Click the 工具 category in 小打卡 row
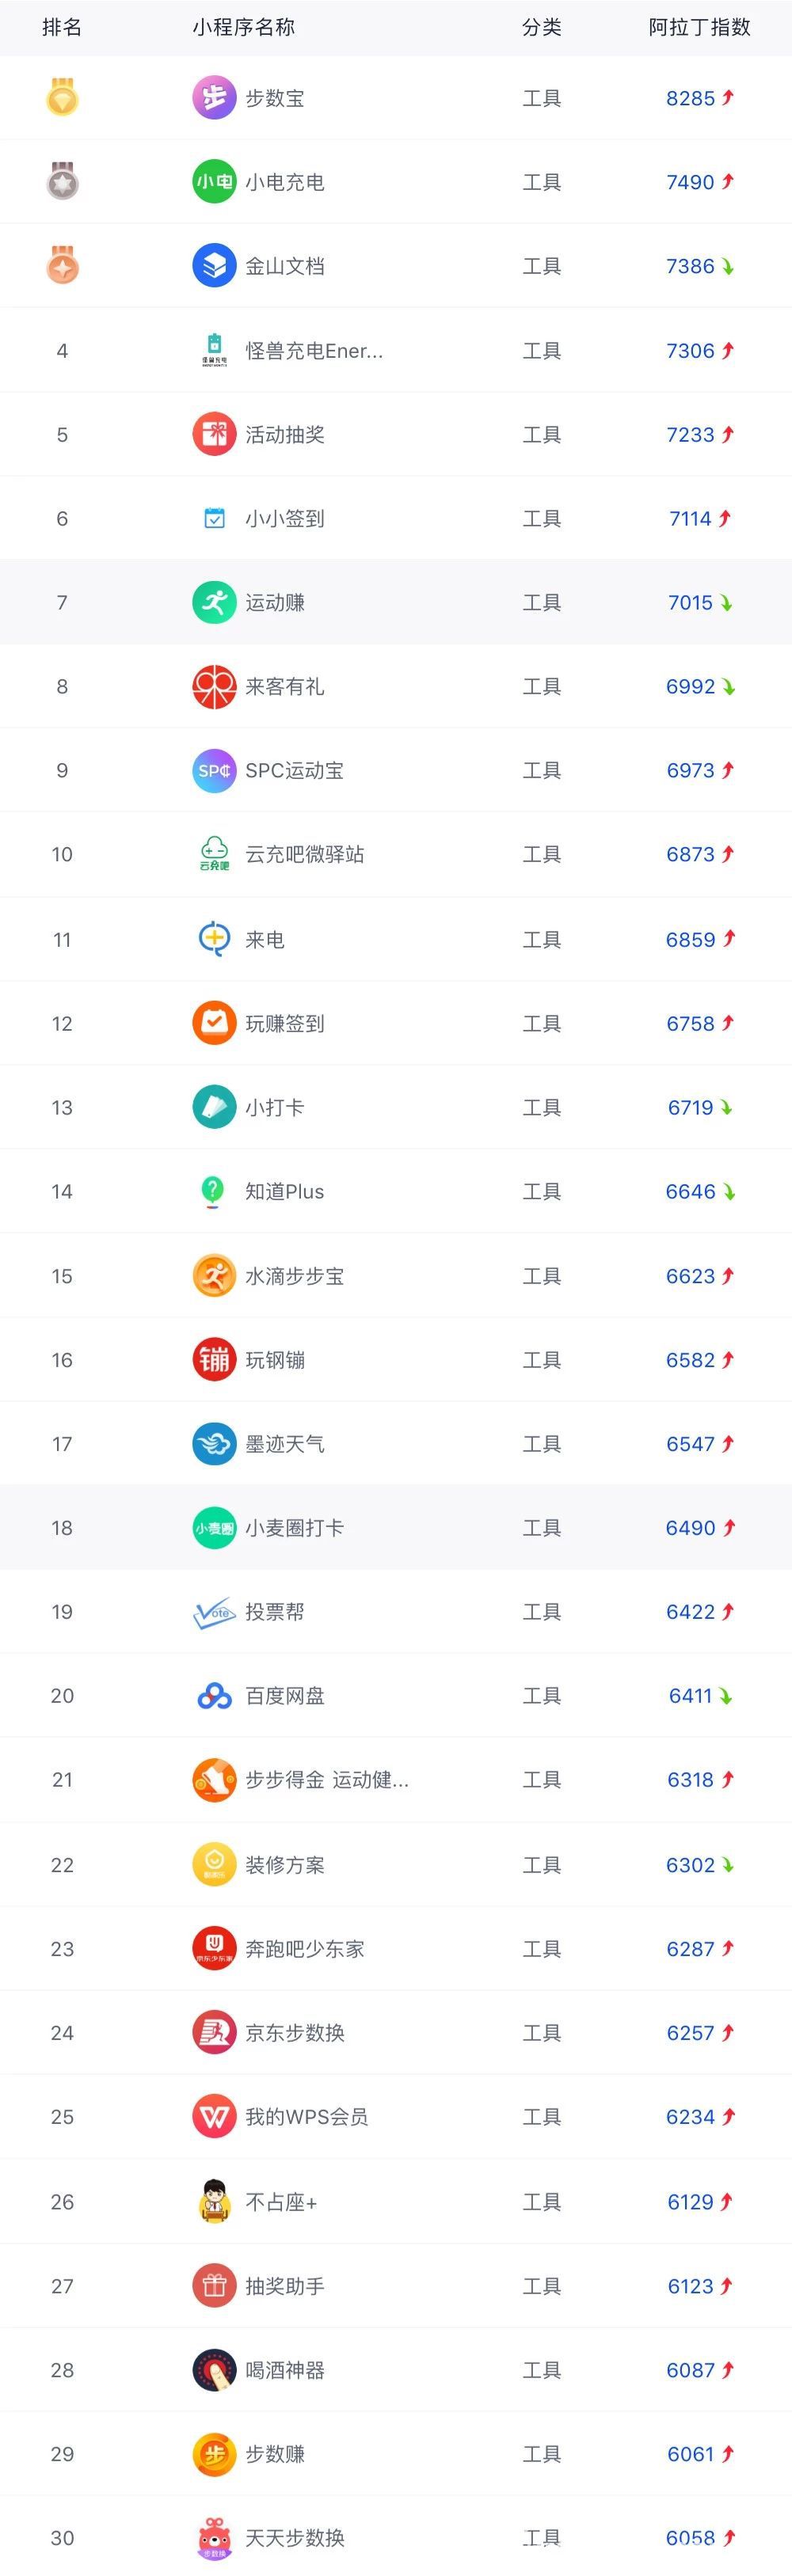792x2576 pixels. point(542,1108)
